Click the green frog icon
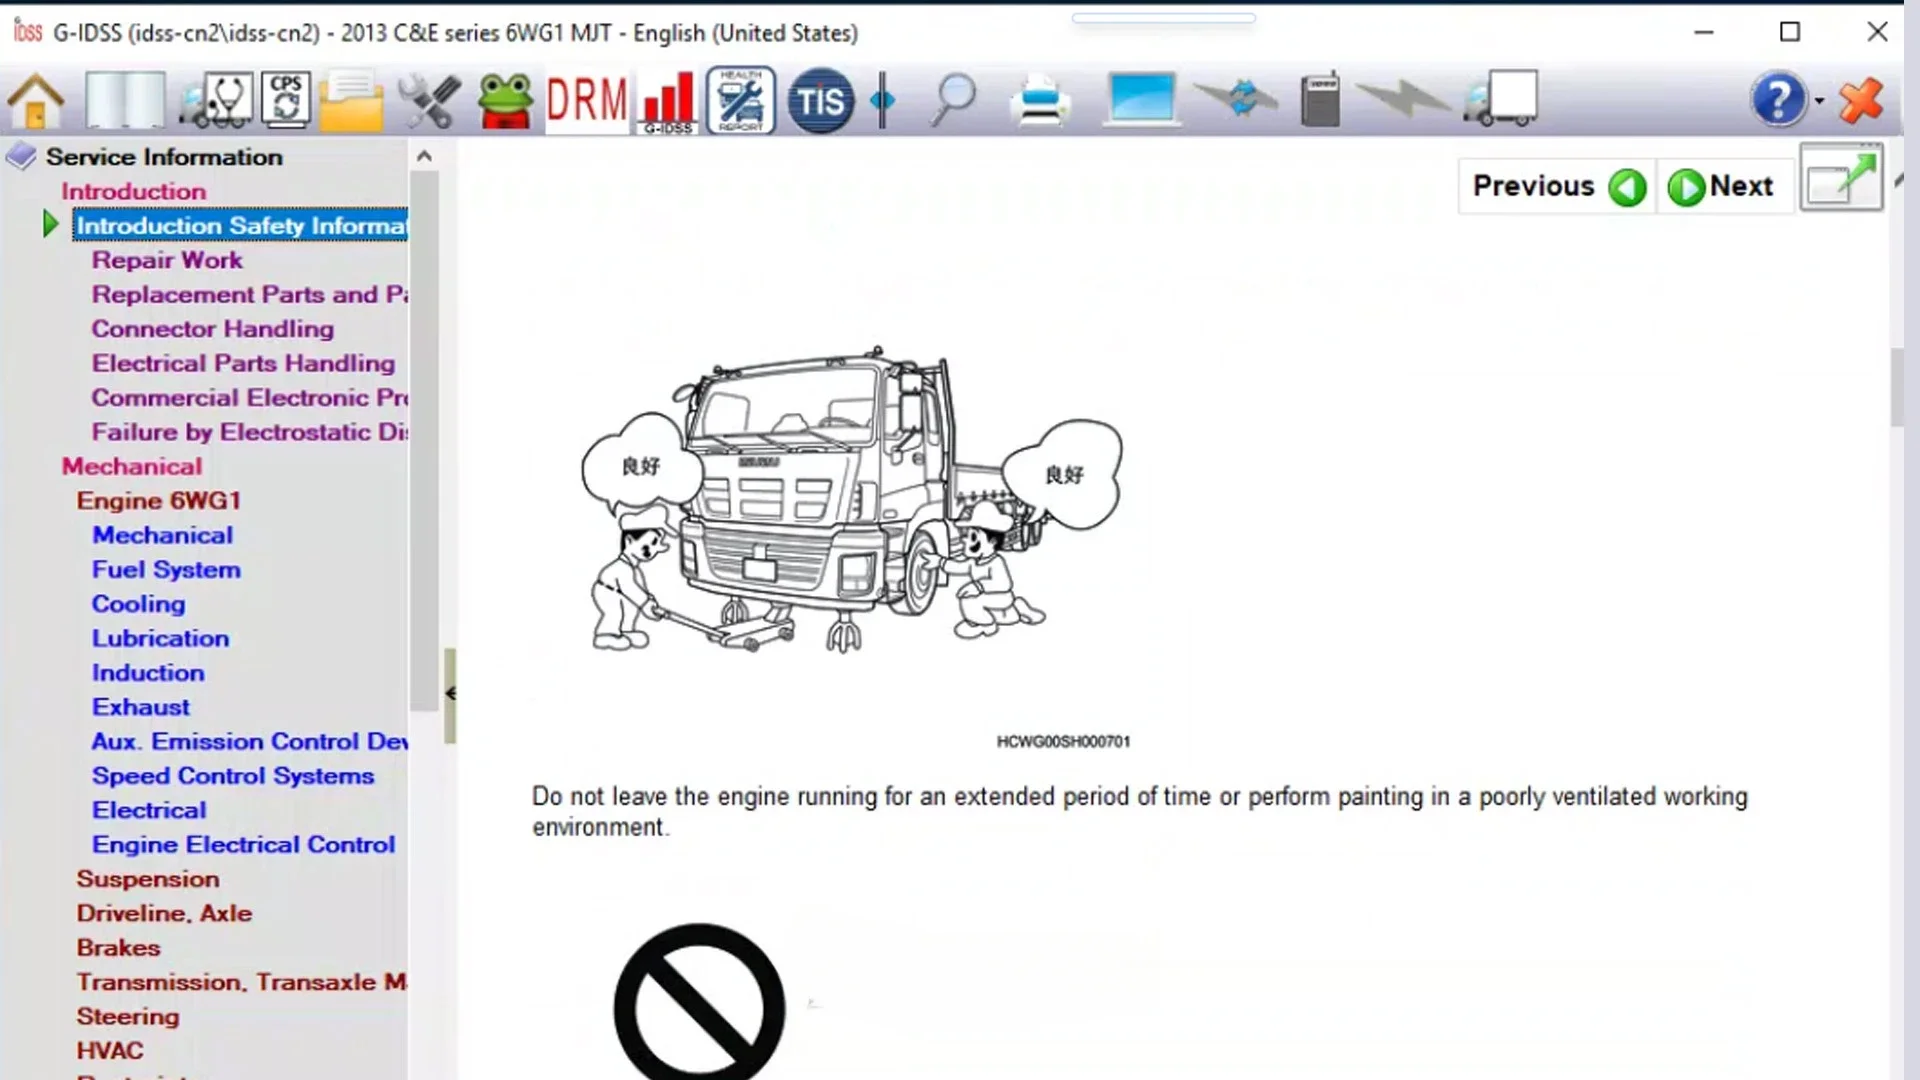1920x1080 pixels. [x=505, y=100]
